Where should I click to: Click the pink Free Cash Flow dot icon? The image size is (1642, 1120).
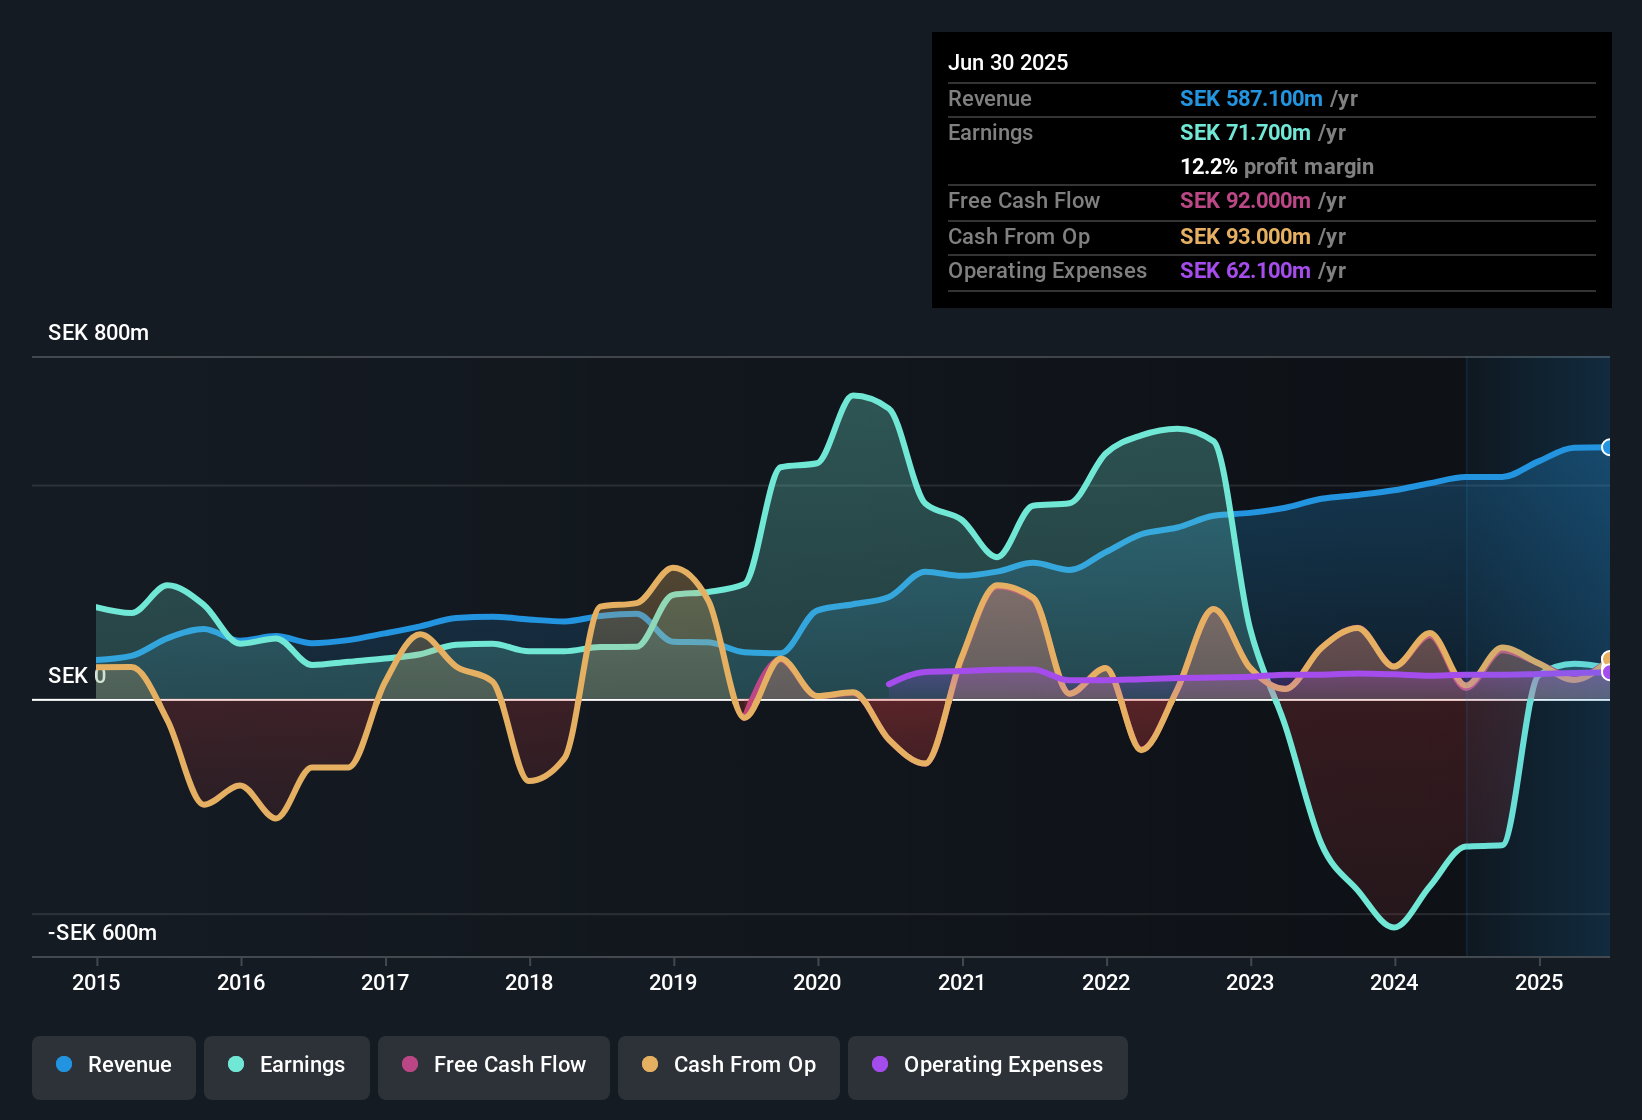tap(409, 1065)
